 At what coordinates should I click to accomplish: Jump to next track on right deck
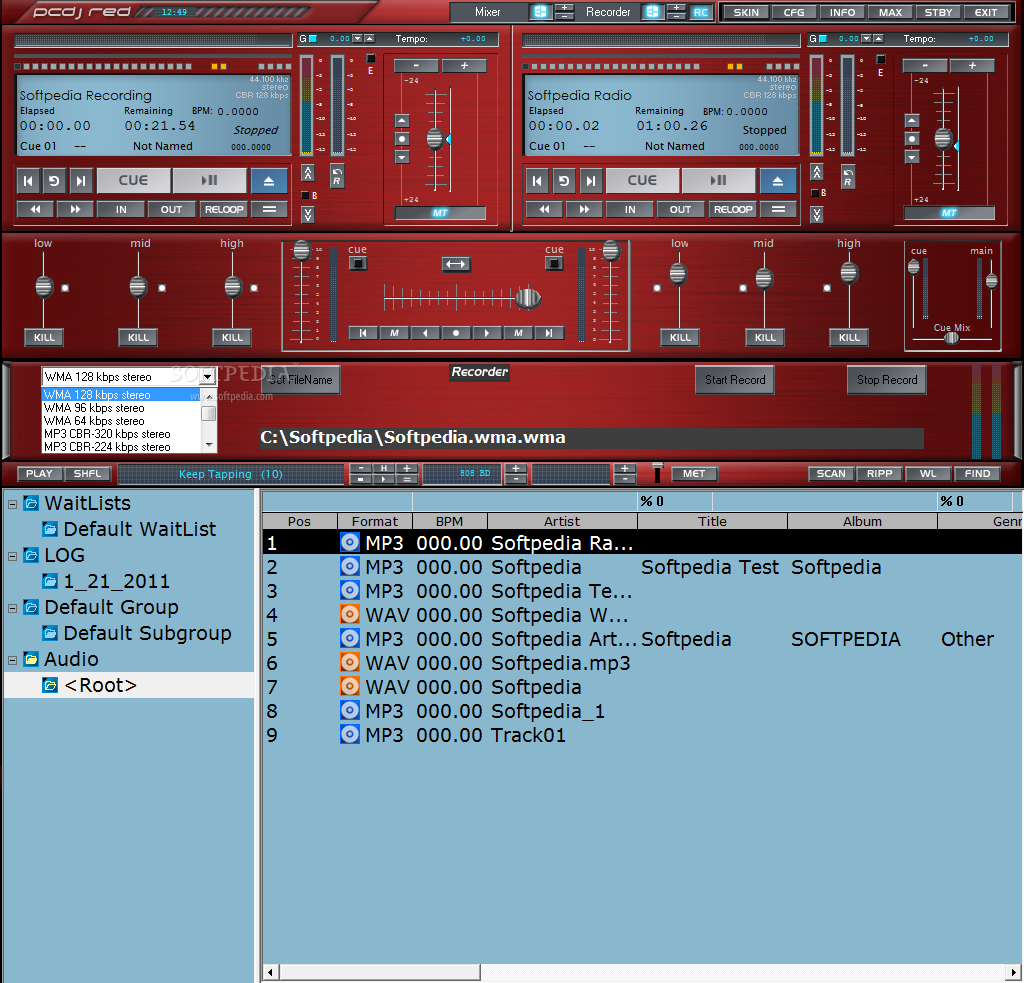point(590,181)
